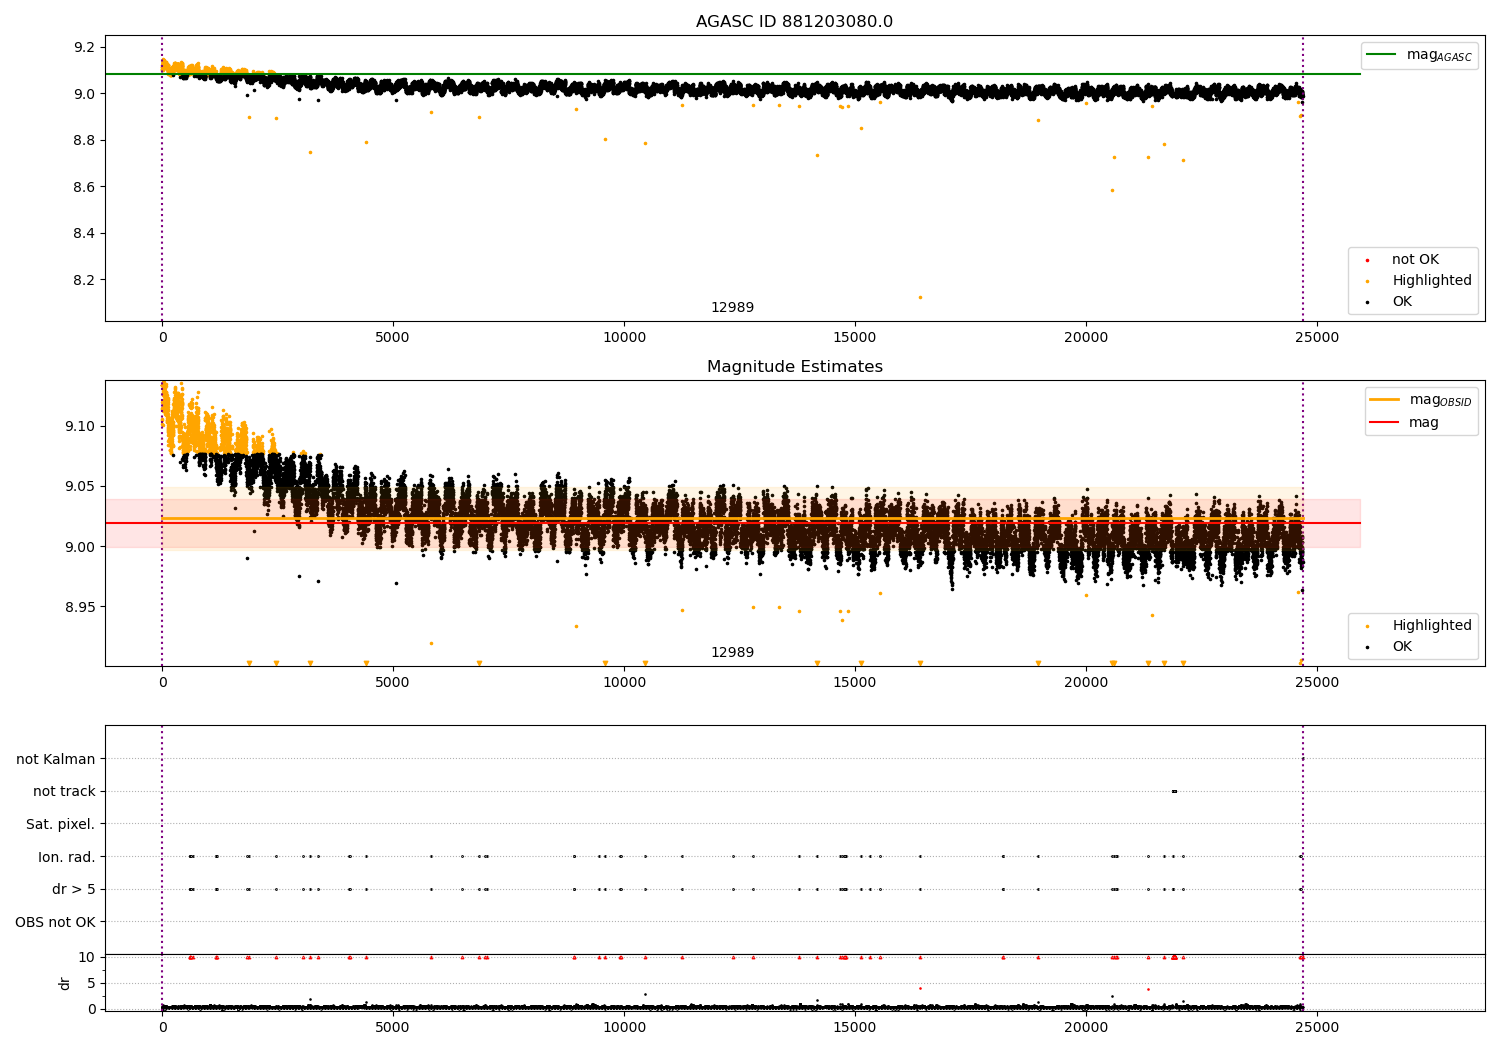The image size is (1500, 1050).
Task: Click the 12989 label in the middle plot
Action: [x=732, y=653]
